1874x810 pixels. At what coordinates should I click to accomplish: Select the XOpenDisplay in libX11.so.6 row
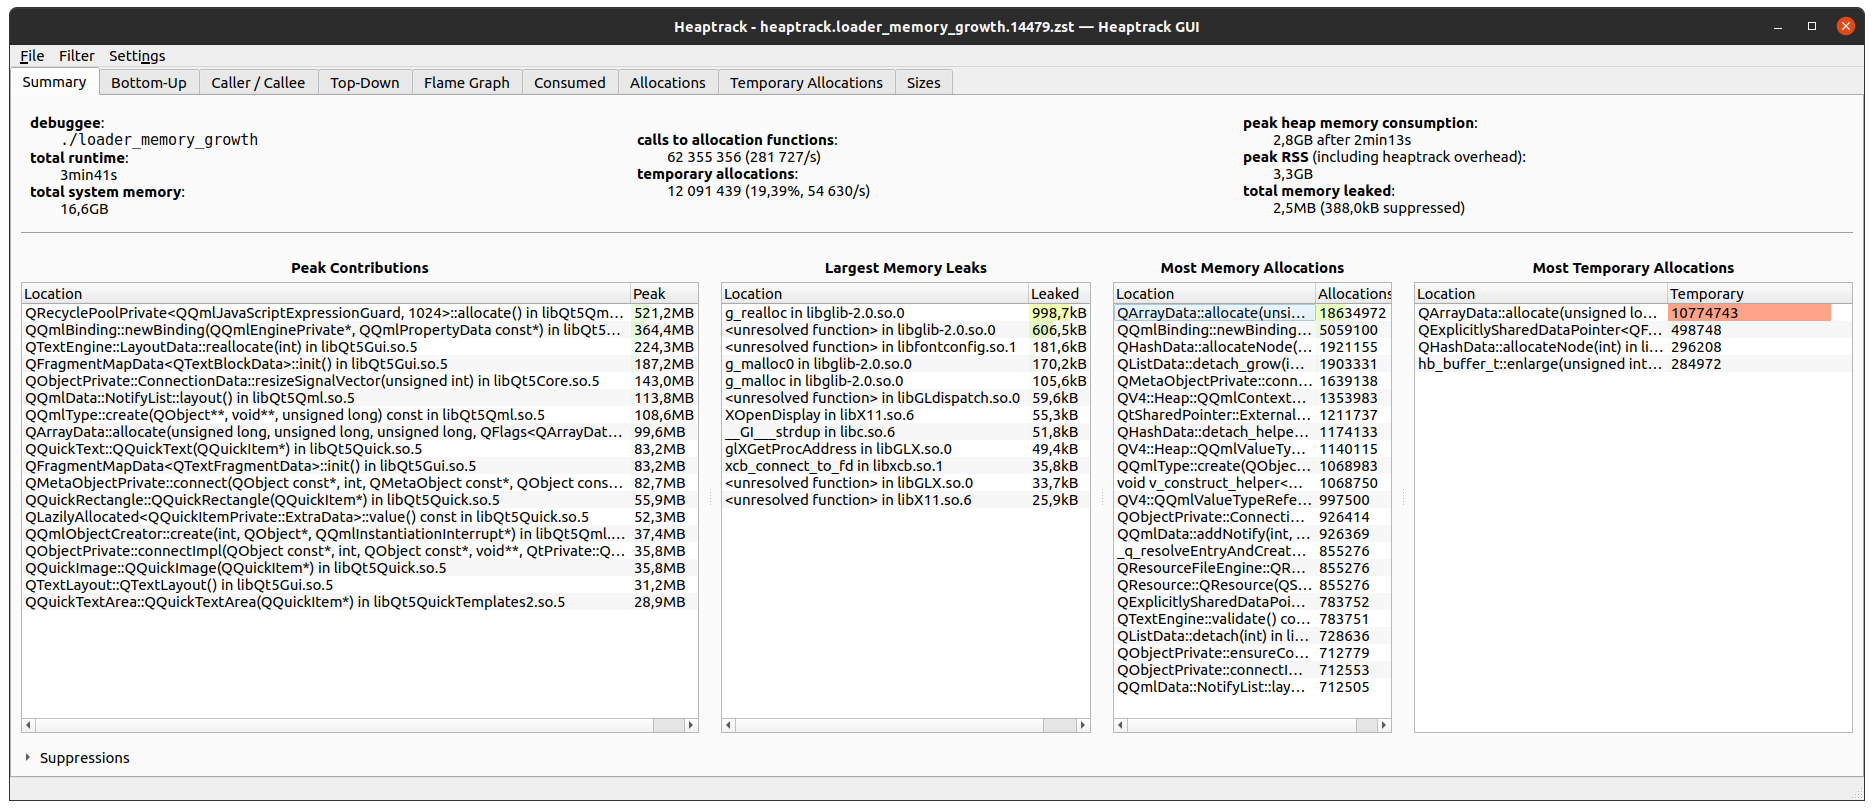click(x=906, y=415)
